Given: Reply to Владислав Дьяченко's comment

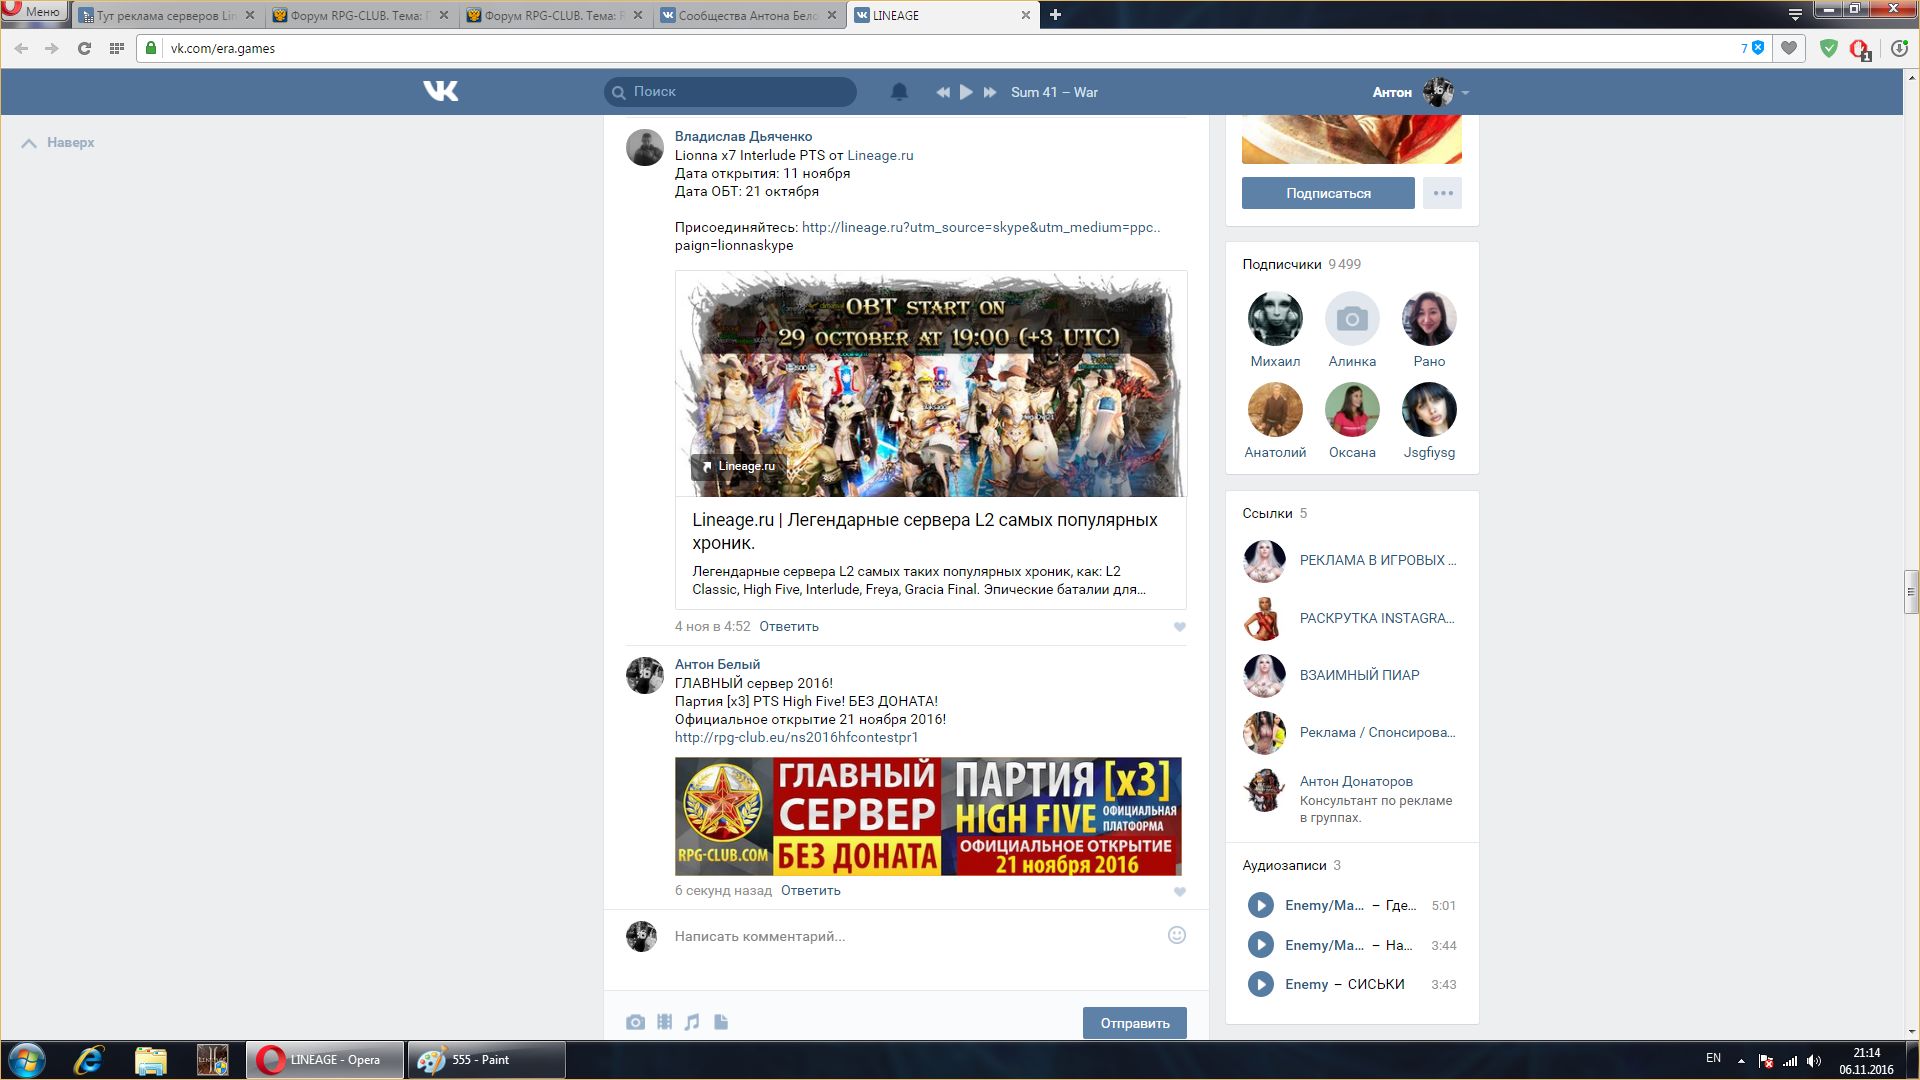Looking at the screenshot, I should pyautogui.click(x=788, y=626).
